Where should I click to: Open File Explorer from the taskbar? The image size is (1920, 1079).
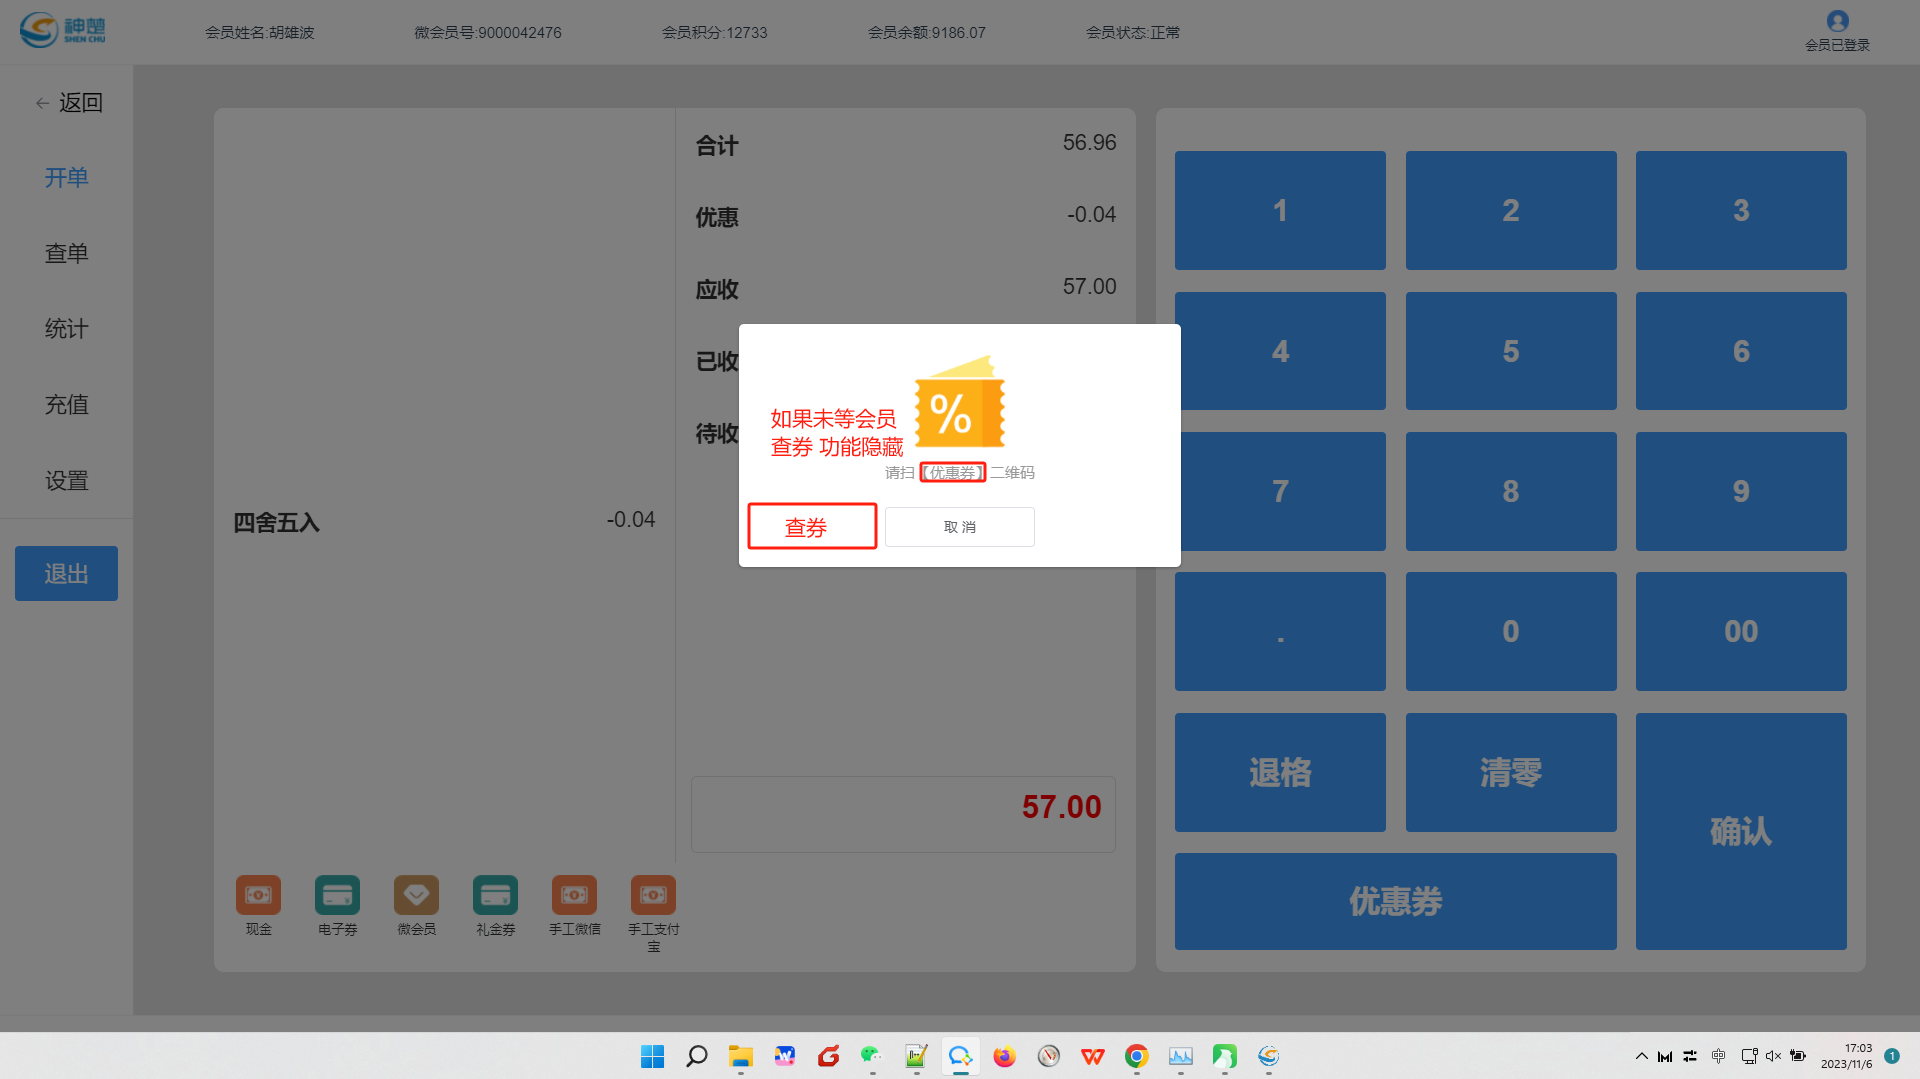tap(741, 1056)
